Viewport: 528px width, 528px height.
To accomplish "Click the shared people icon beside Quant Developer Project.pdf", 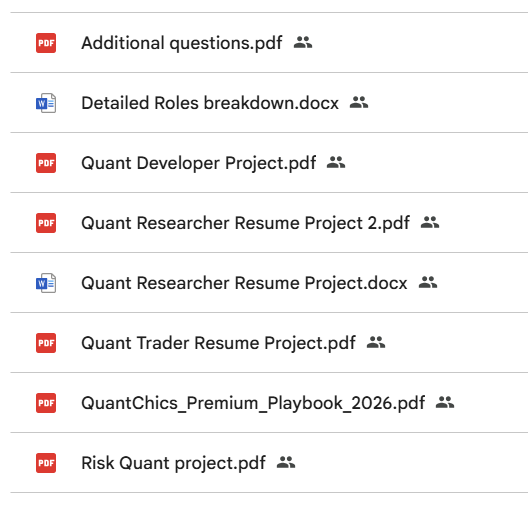I will (336, 162).
